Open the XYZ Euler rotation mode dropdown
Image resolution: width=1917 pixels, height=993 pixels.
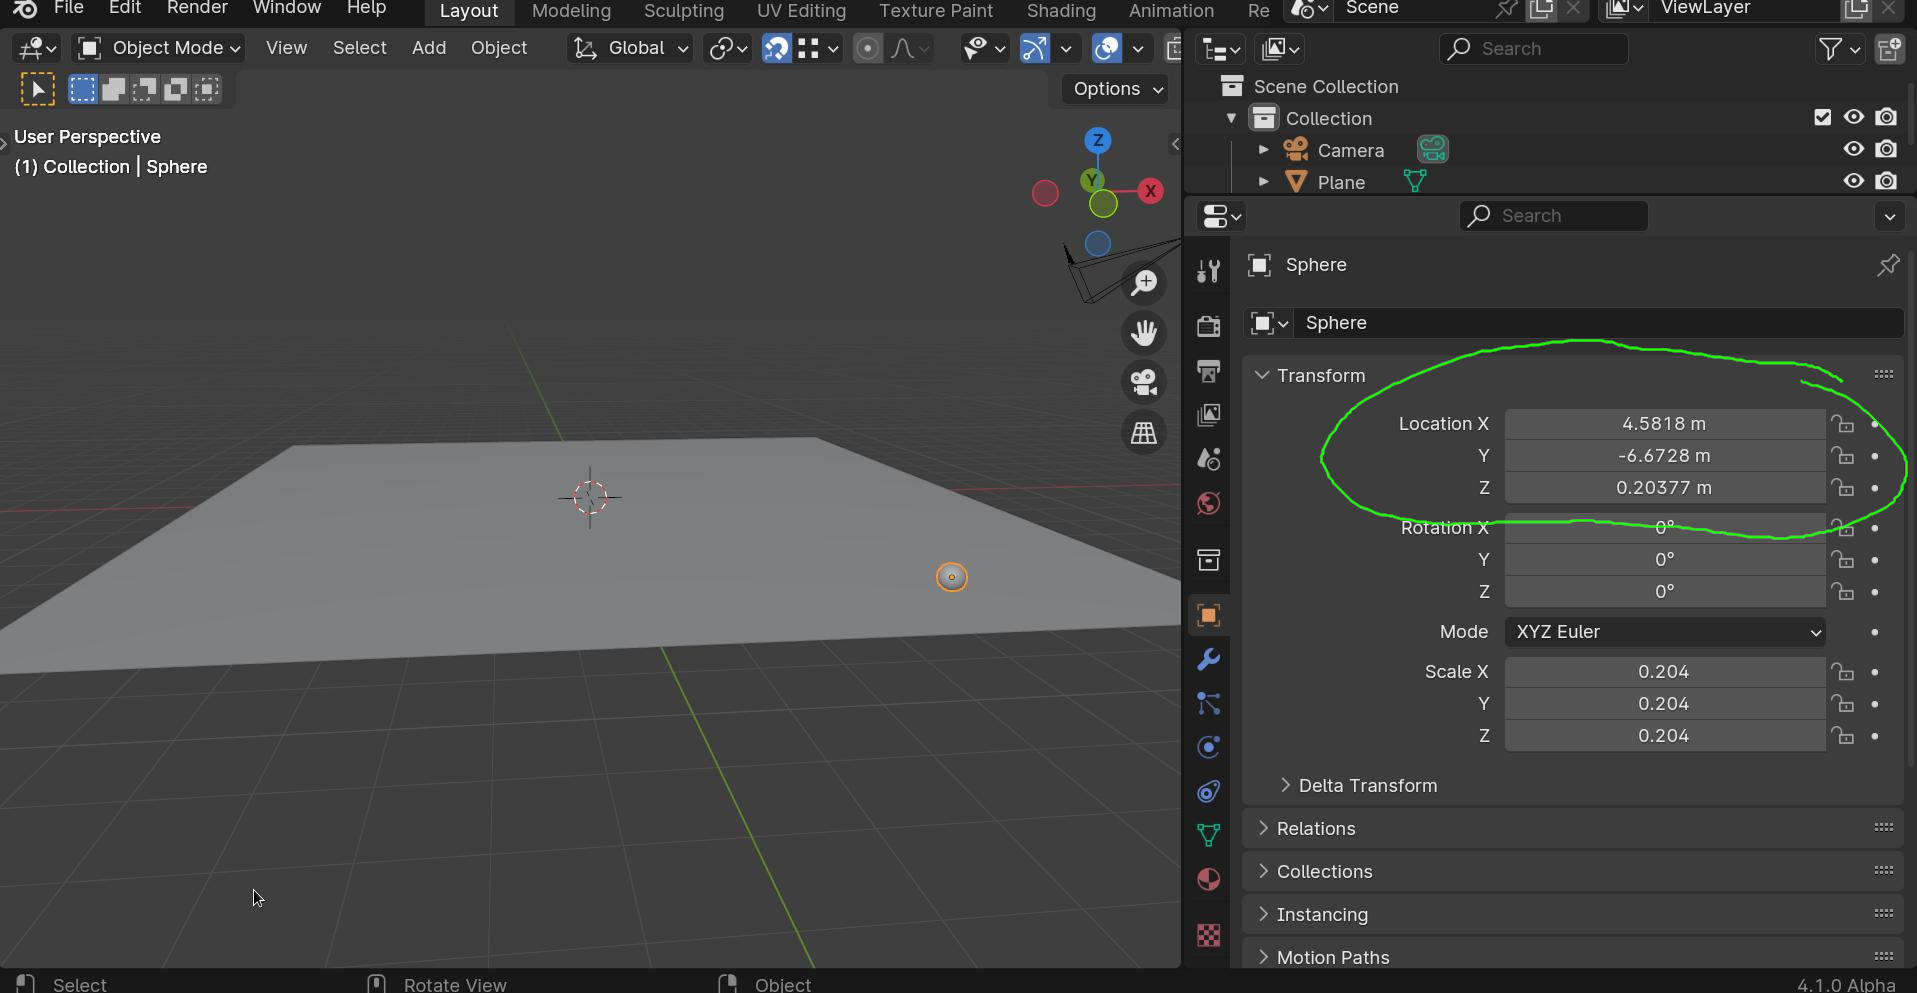pyautogui.click(x=1665, y=632)
